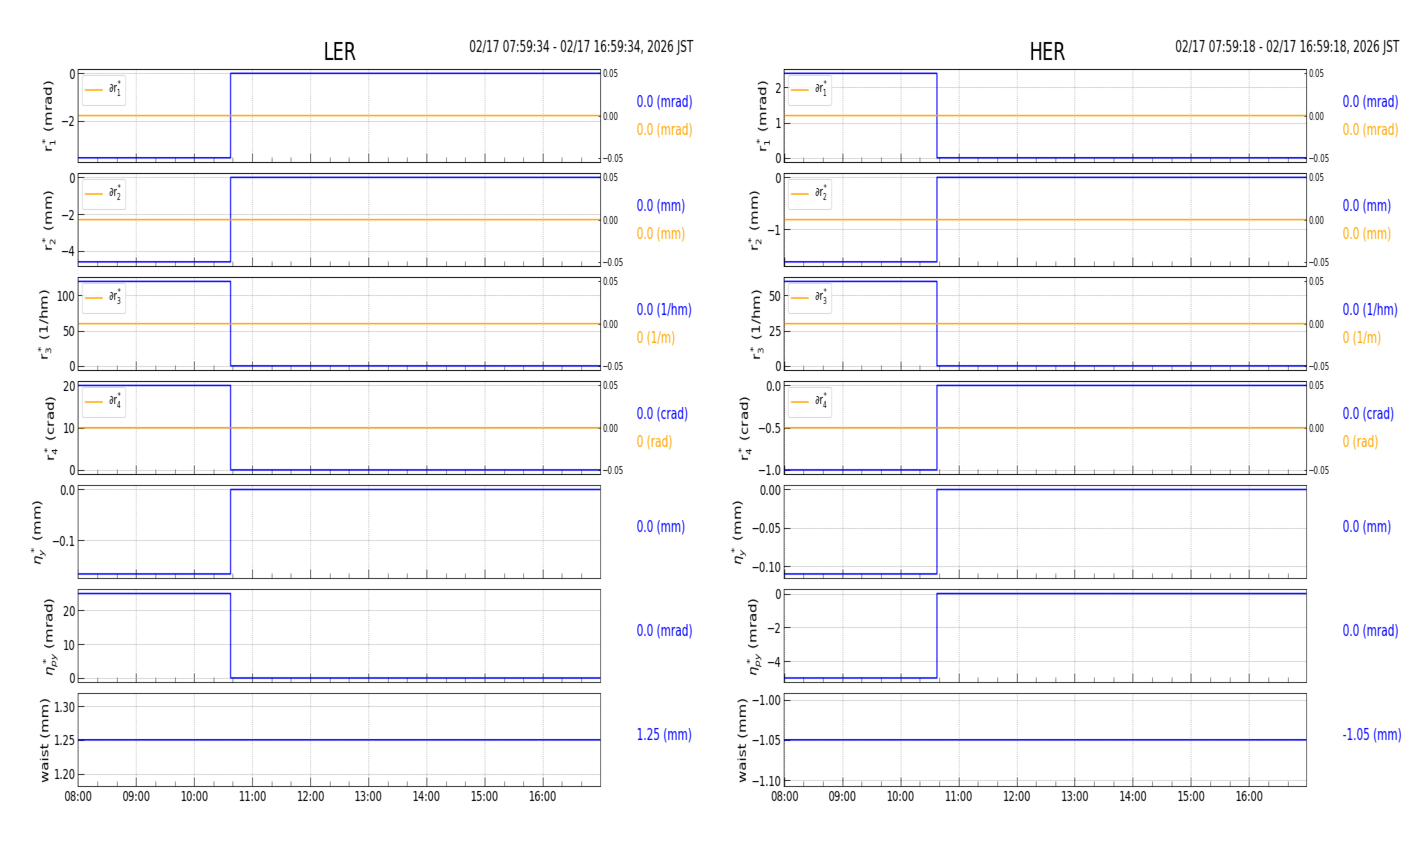Click HER blue "0.0 (crad)" readout
This screenshot has height=864, width=1412.
click(x=1368, y=414)
